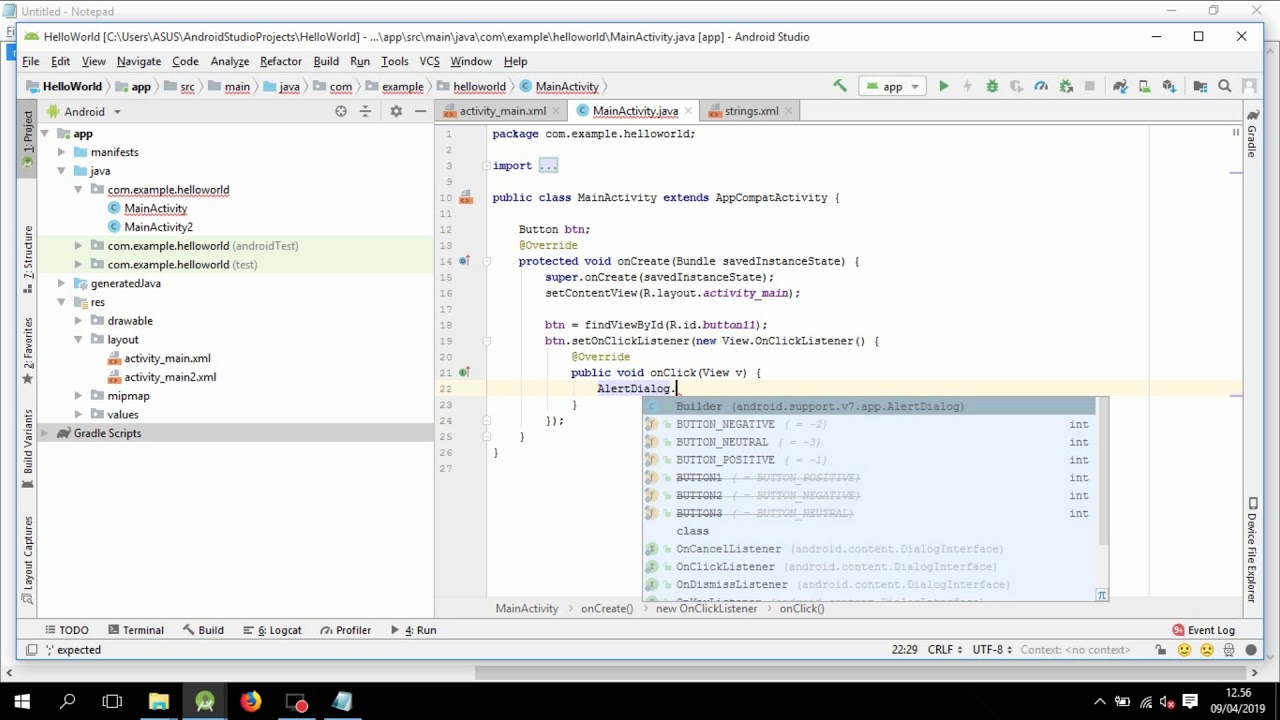
Task: Hide the Project panel with minimize icon
Action: [x=420, y=111]
